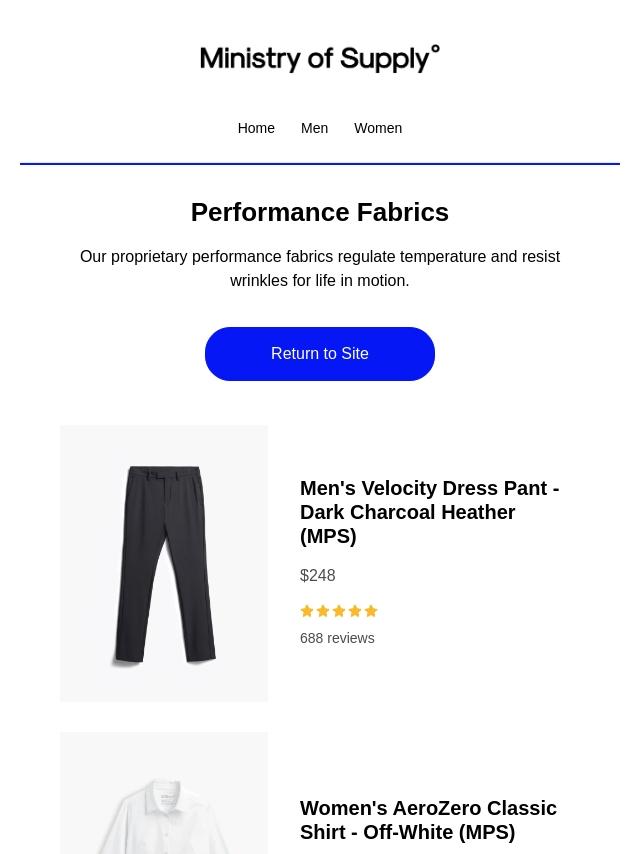Click the blue divider line under navigation

click(x=320, y=163)
